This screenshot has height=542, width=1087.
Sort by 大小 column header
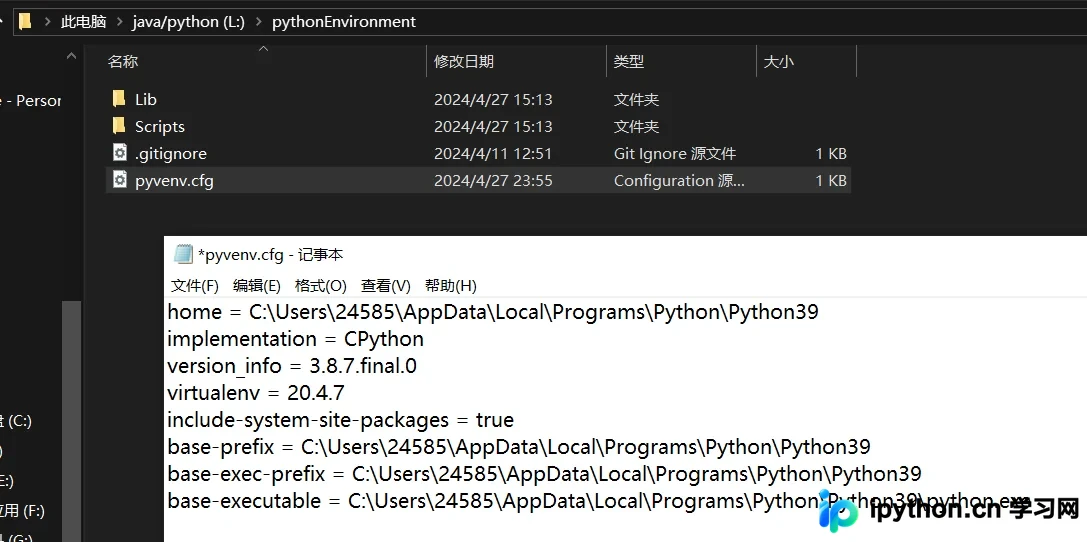[779, 62]
